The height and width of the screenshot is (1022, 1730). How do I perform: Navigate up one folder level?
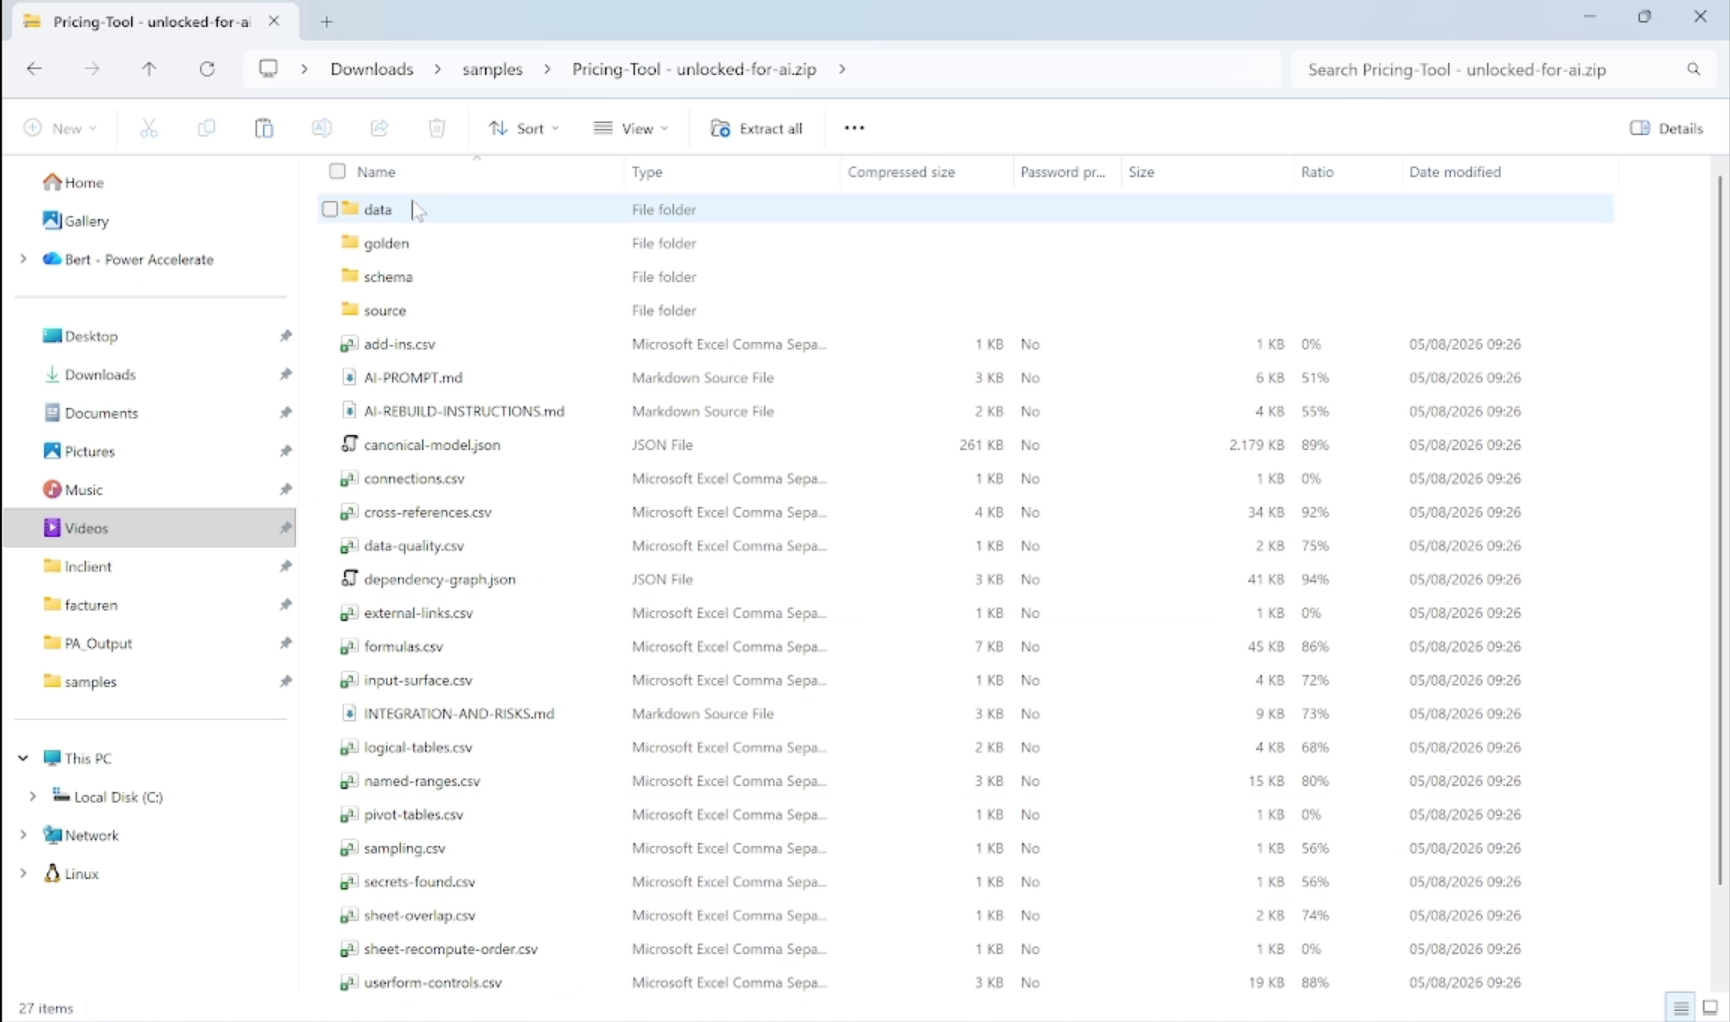point(149,69)
